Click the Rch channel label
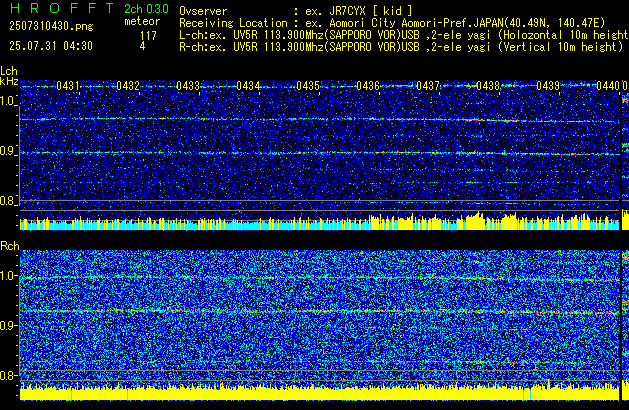Image resolution: width=629 pixels, height=410 pixels. (10, 246)
